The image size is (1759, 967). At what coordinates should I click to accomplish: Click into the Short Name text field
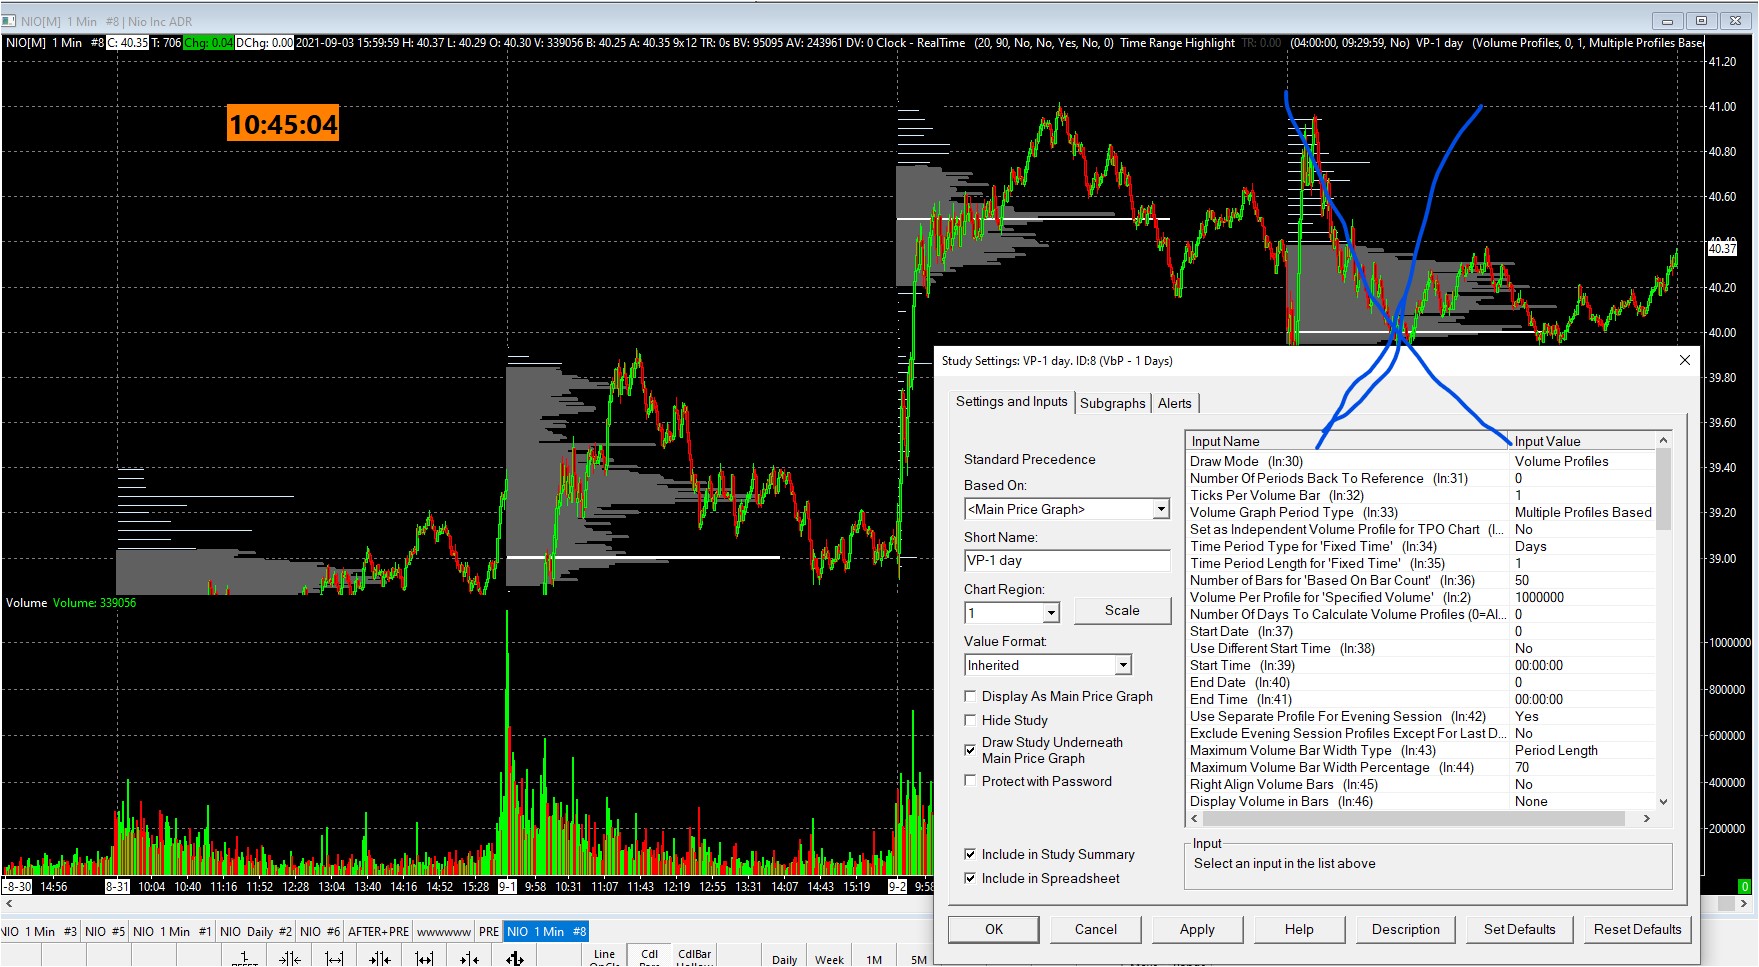(1067, 561)
